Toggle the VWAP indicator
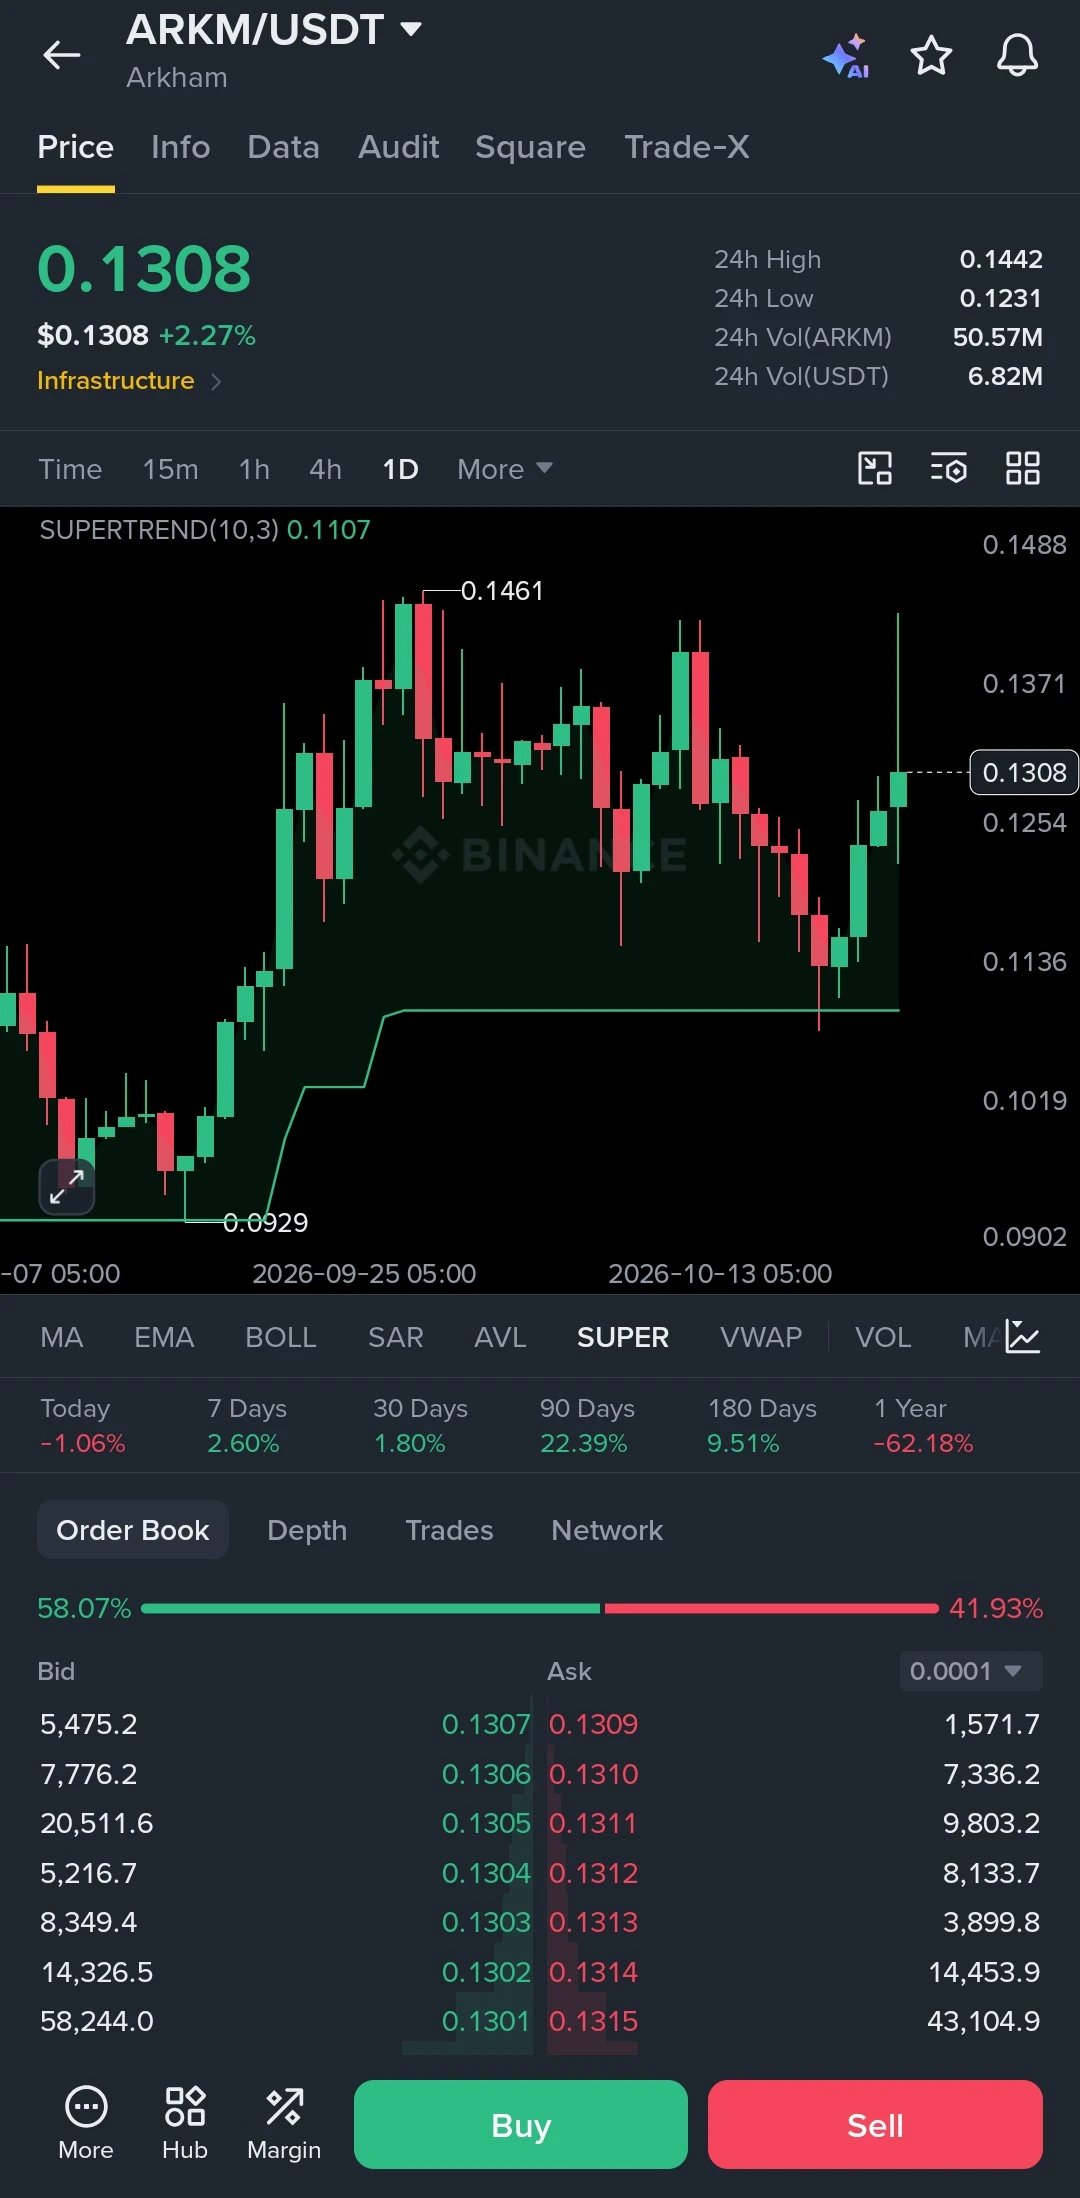 tap(761, 1337)
